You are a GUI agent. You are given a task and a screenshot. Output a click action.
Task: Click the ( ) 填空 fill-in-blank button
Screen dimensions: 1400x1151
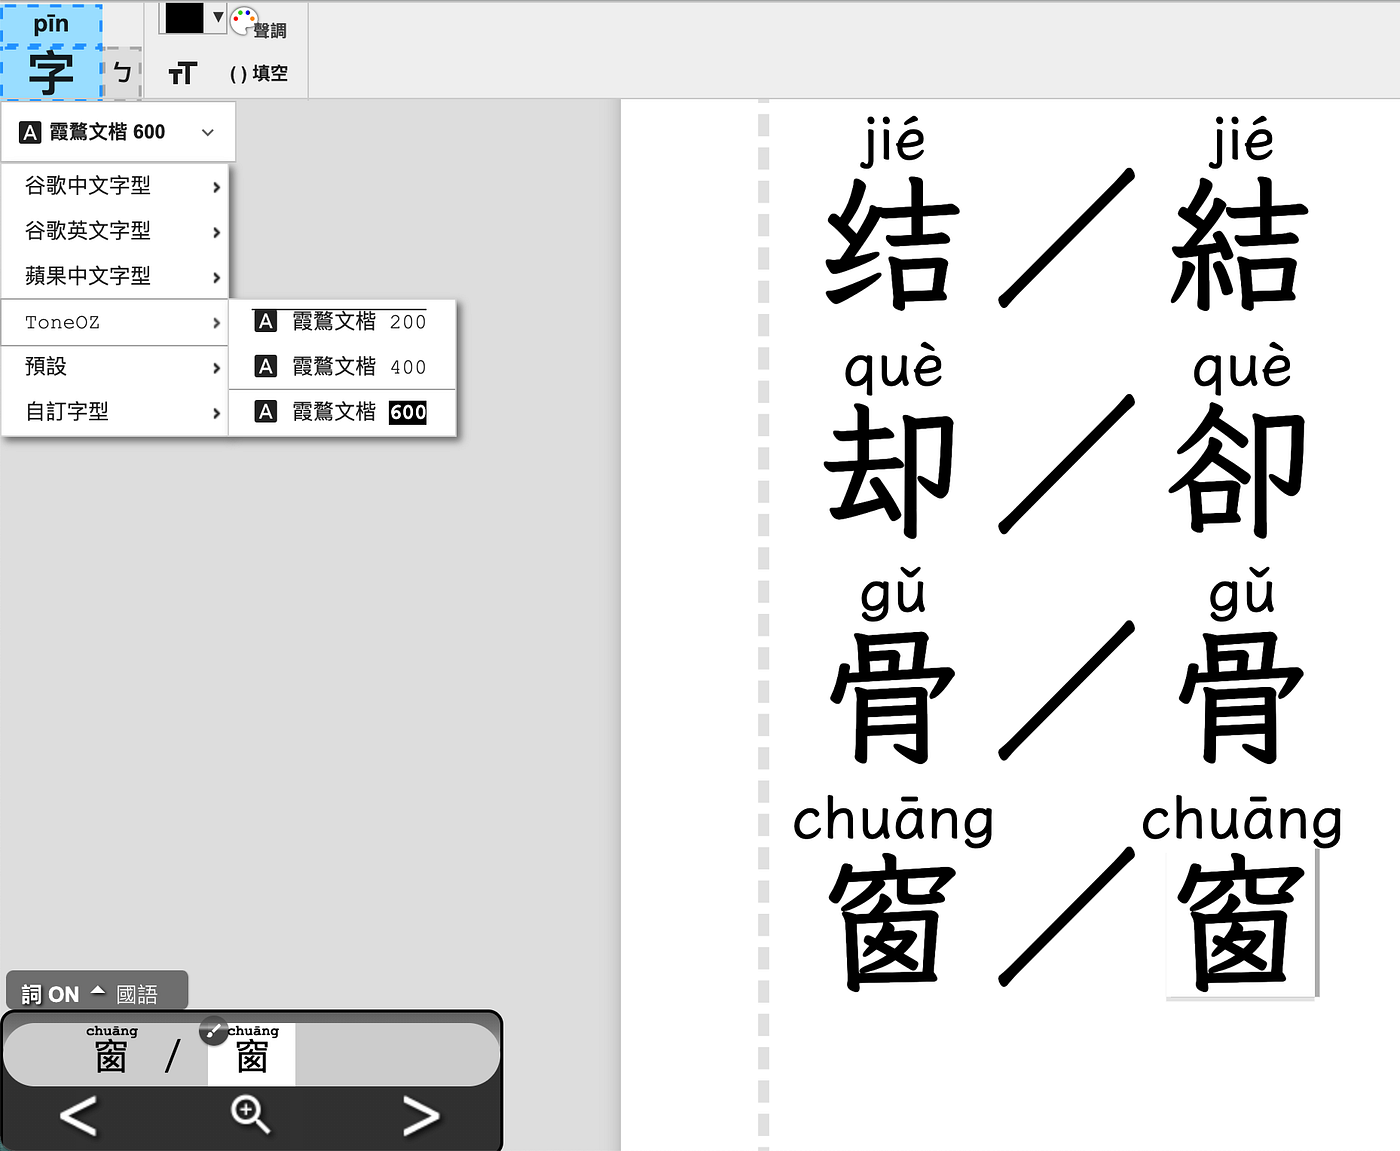pyautogui.click(x=259, y=73)
